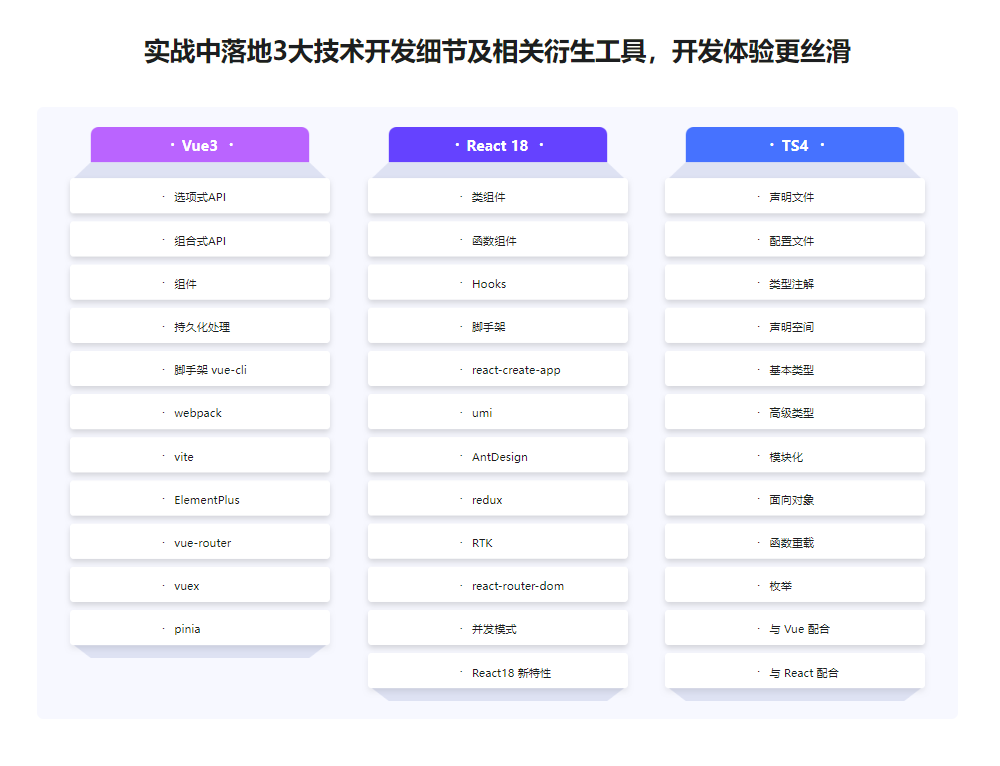1000x766 pixels.
Task: Click the 组合式API item
Action: 199,239
